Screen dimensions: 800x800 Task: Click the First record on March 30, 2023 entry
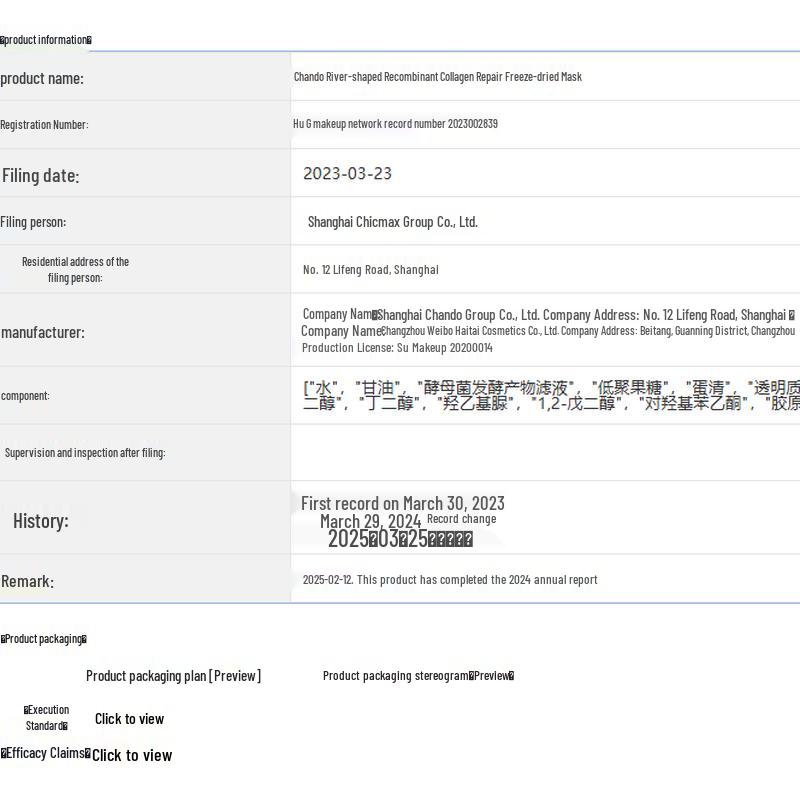click(x=402, y=503)
